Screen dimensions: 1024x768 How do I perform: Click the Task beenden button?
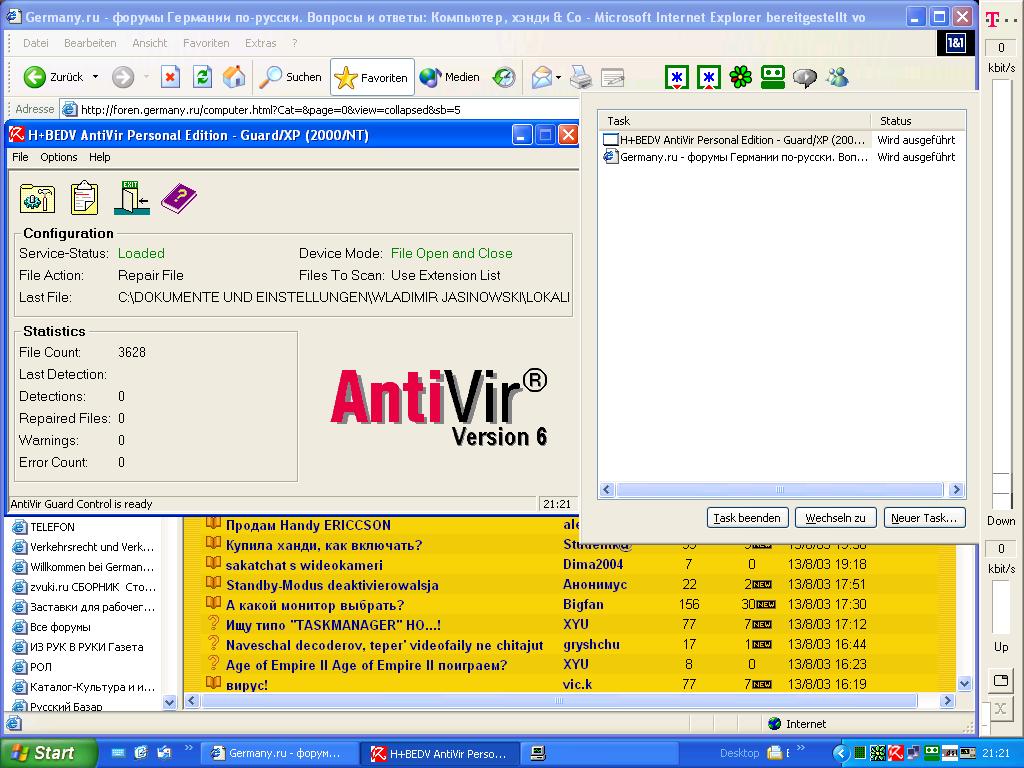(x=747, y=518)
